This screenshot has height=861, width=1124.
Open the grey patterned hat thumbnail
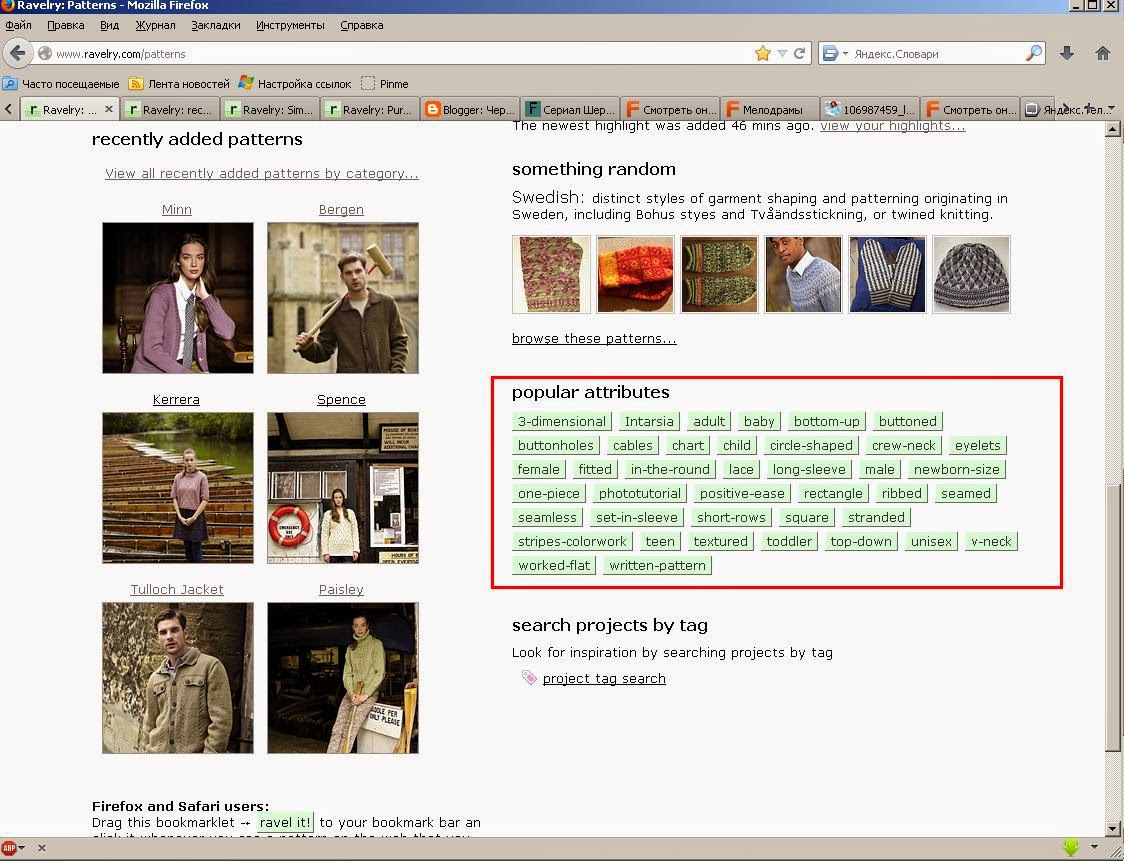tap(971, 275)
